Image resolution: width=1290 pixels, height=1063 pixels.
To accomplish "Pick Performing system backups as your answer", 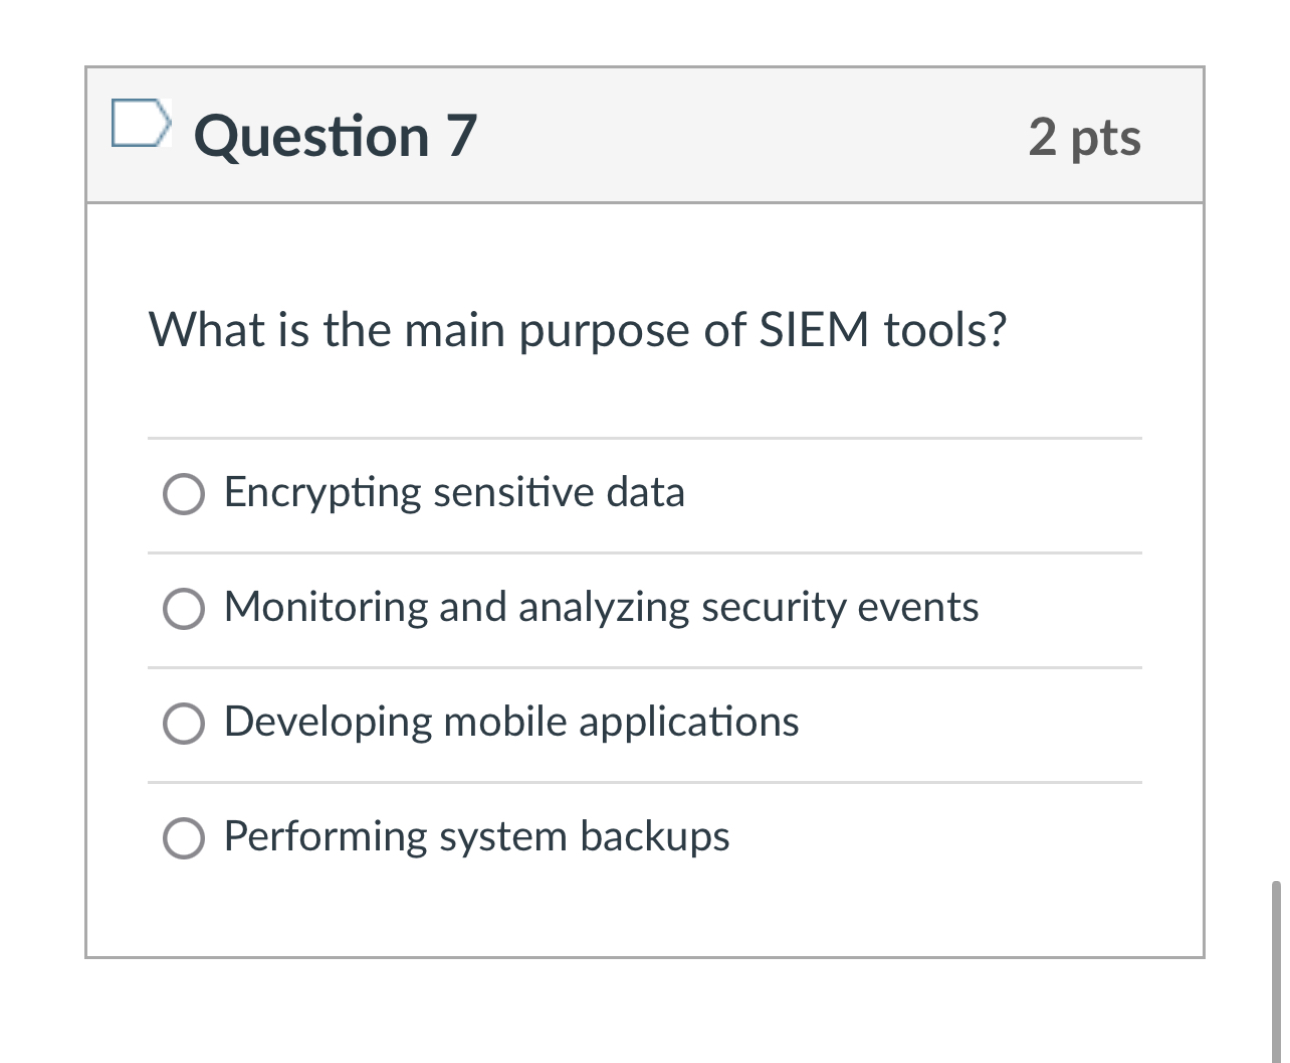I will pos(183,836).
